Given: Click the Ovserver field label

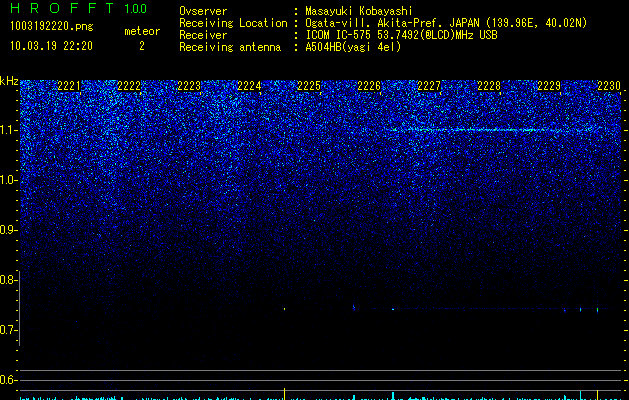Looking at the screenshot, I should (x=203, y=11).
